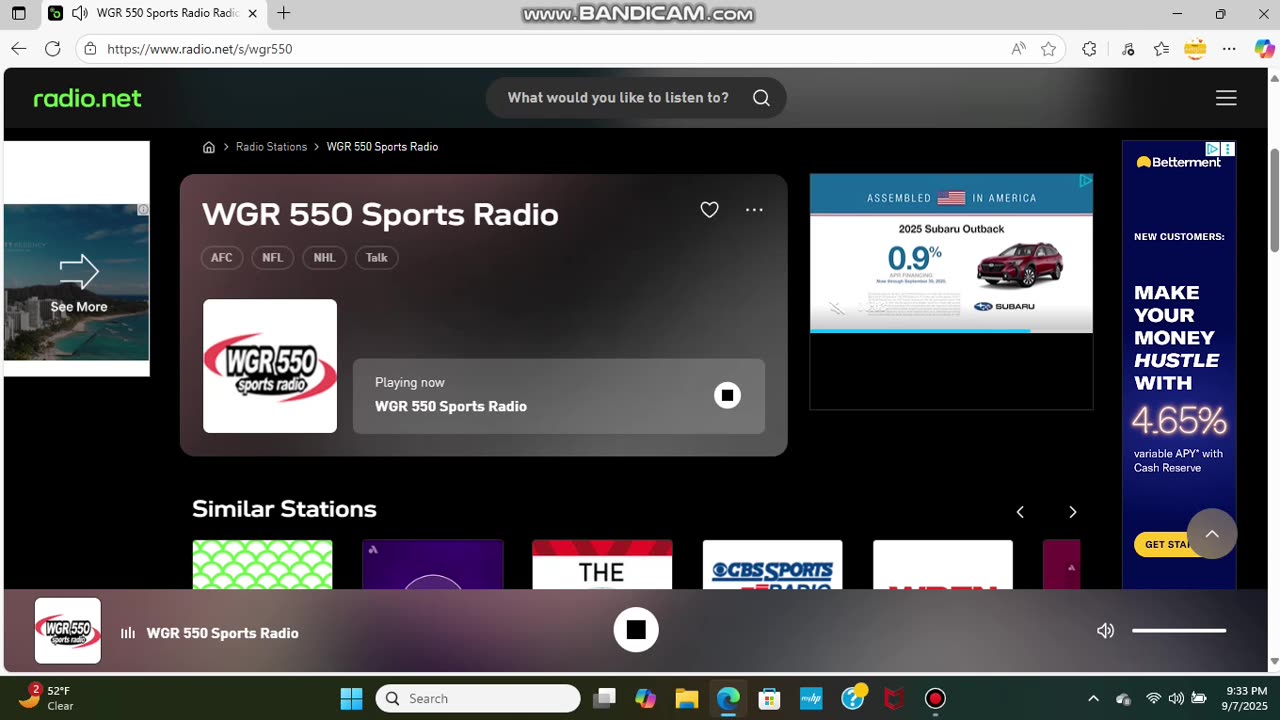Screen dimensions: 1280x720
Task: Open the weather widget 52°F Clear
Action: tap(47, 697)
